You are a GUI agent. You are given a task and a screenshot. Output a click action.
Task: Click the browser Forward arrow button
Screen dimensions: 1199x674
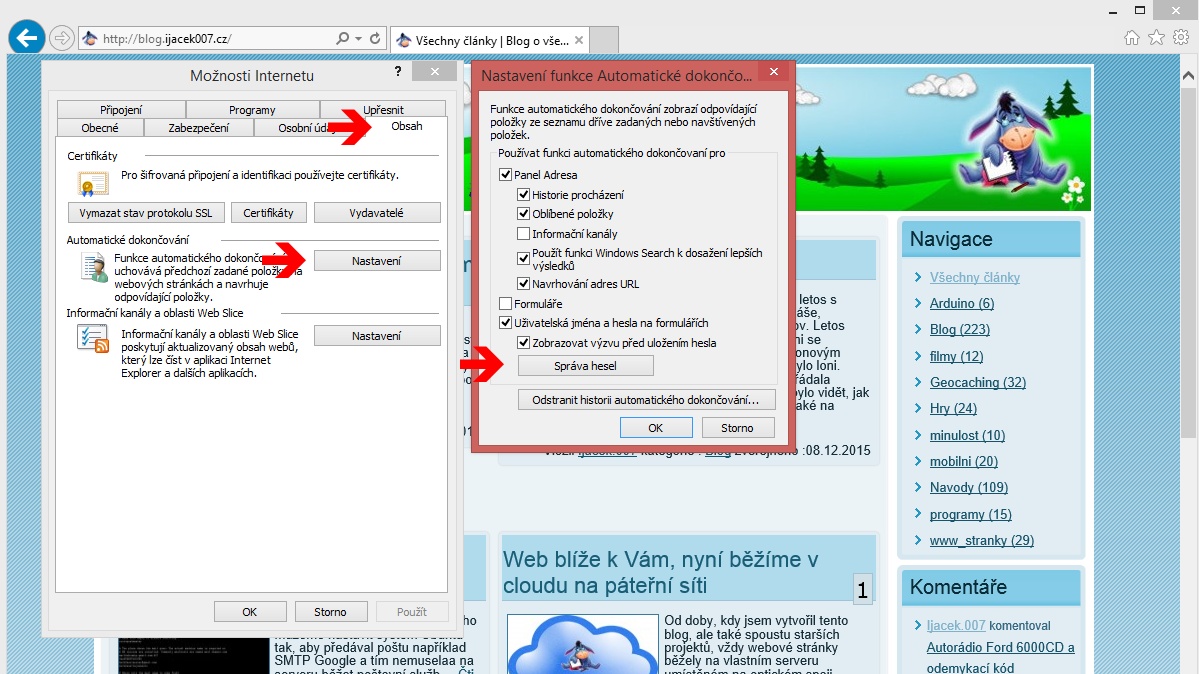point(62,37)
